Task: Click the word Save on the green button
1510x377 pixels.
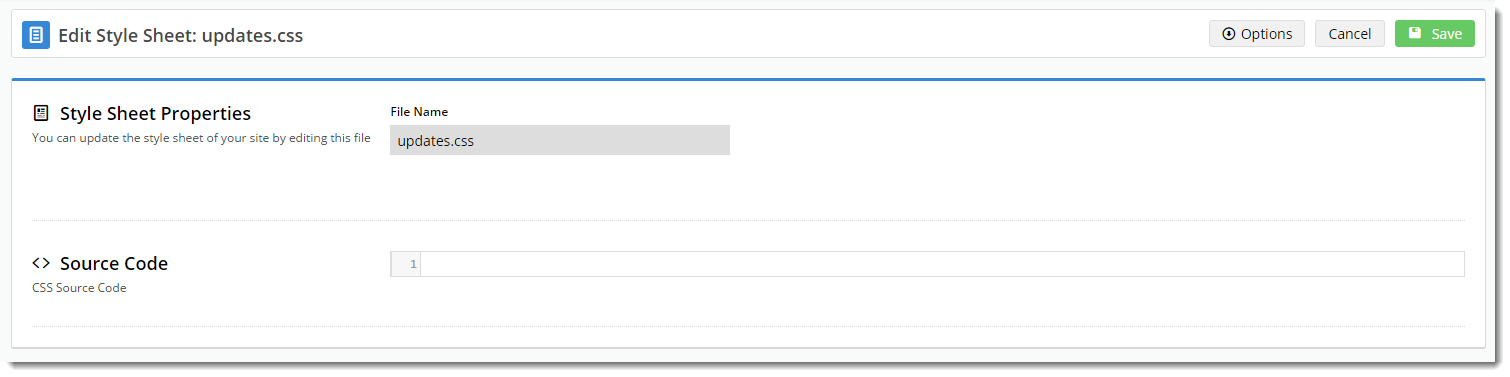Action: pyautogui.click(x=1446, y=34)
